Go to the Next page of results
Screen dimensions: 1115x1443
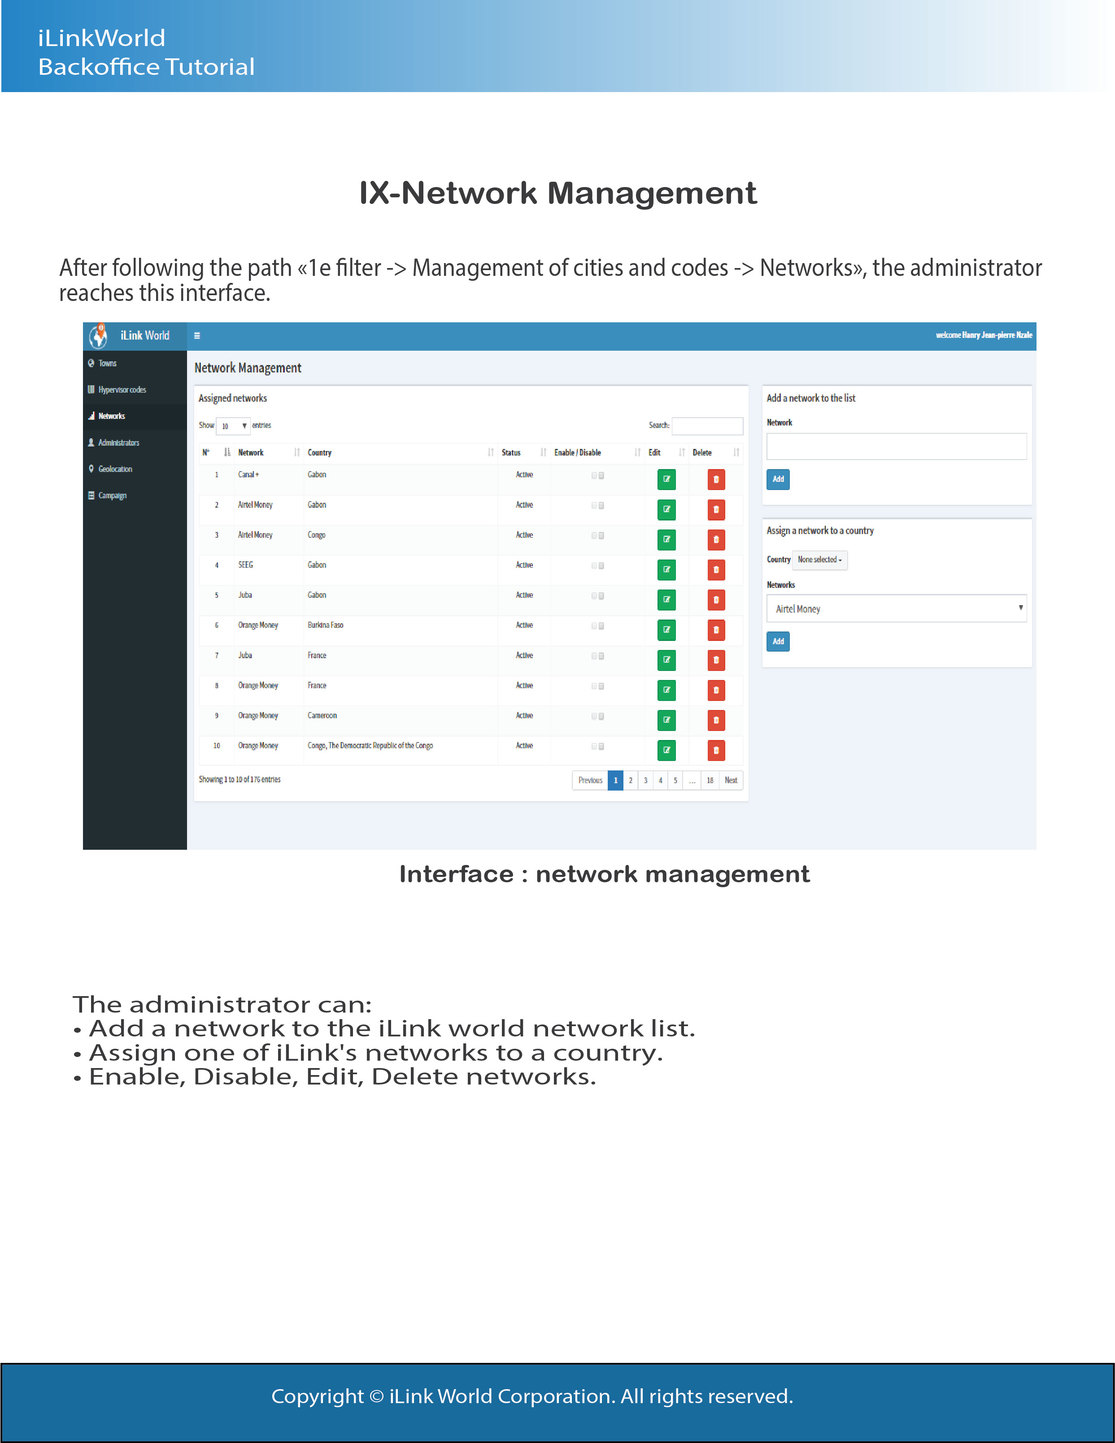(731, 780)
